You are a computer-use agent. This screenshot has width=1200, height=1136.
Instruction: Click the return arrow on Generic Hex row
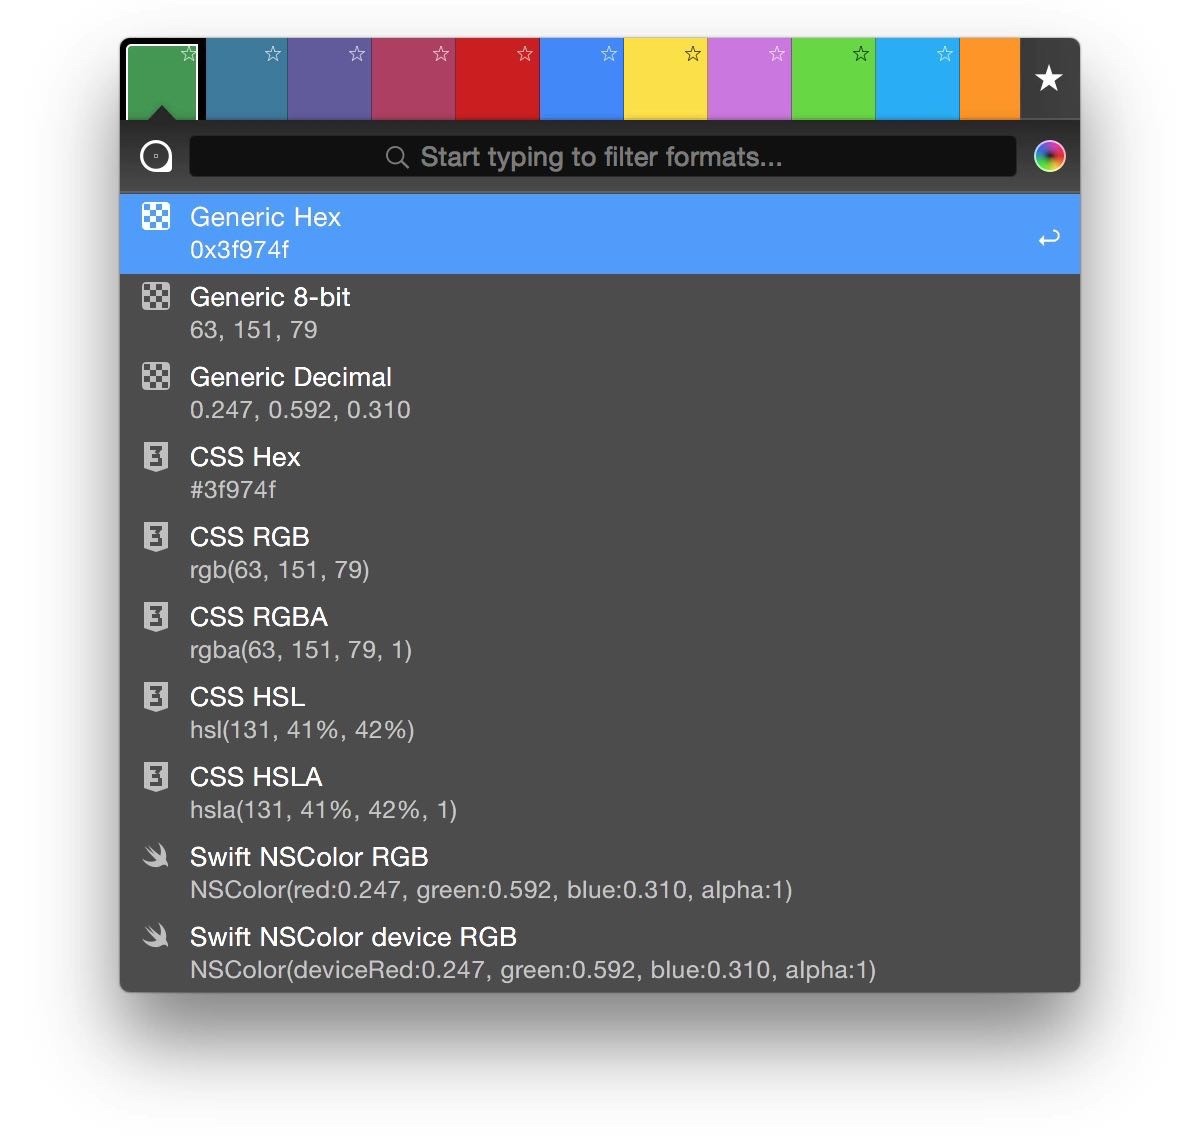click(1049, 238)
